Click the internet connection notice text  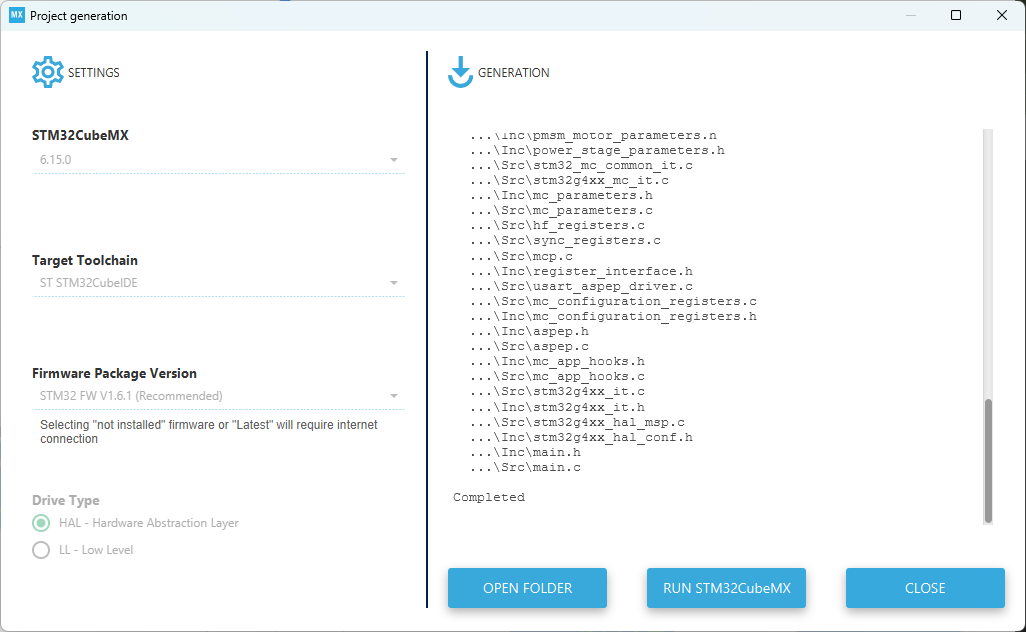click(209, 432)
